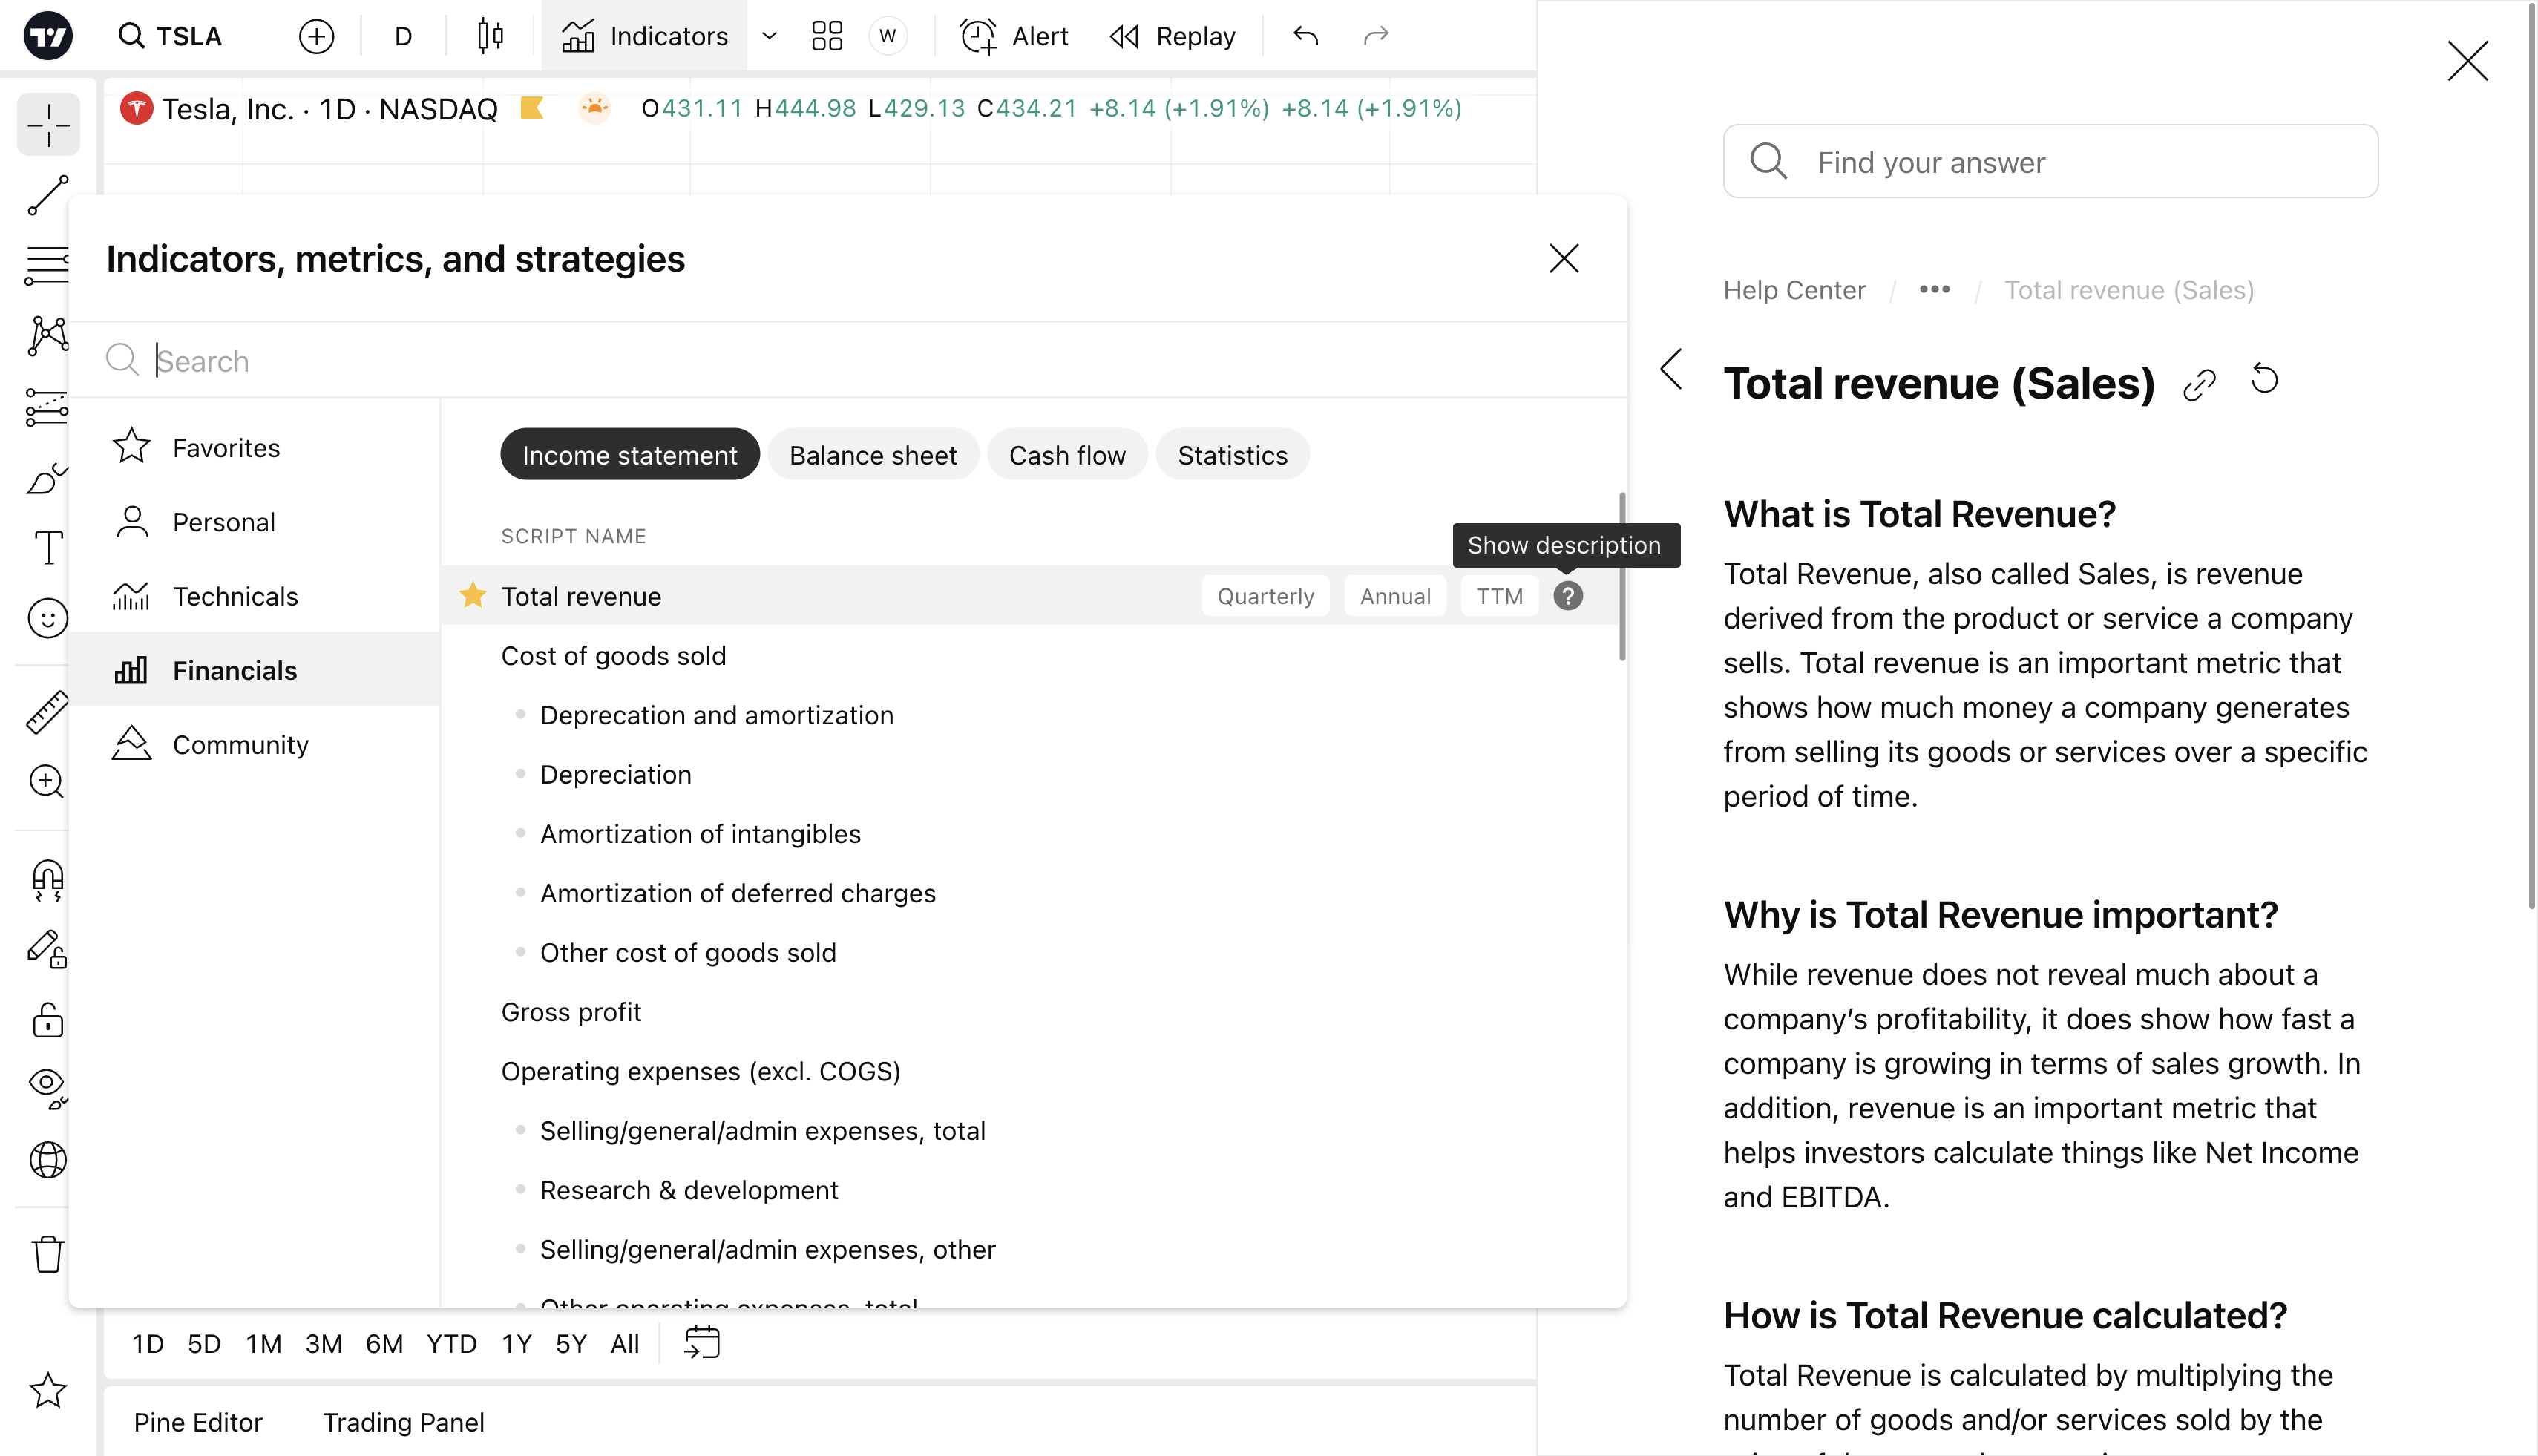Click the ruler measure tool
The width and height of the screenshot is (2538, 1456).
tap(47, 712)
